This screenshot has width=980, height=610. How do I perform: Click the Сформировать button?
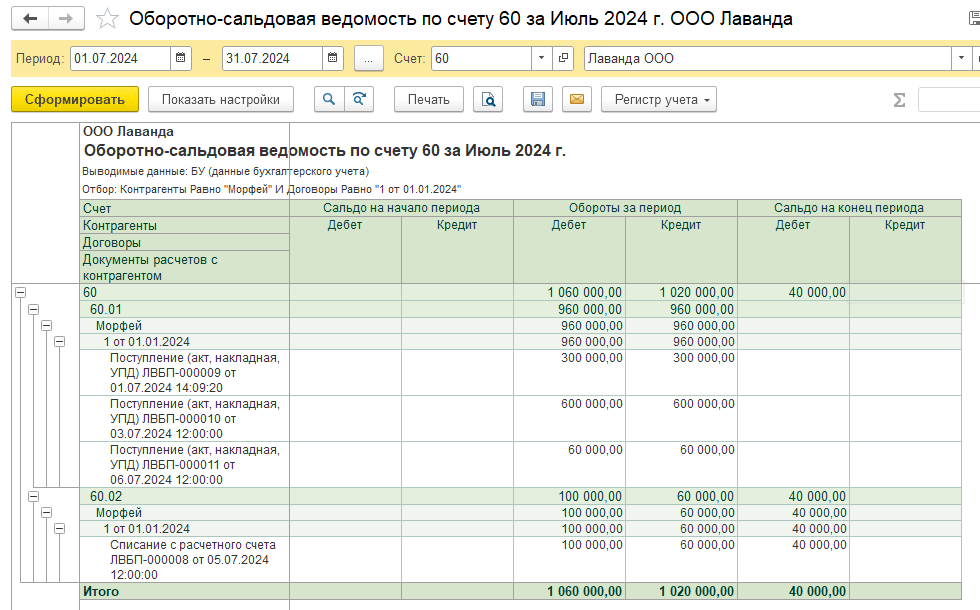tap(75, 99)
